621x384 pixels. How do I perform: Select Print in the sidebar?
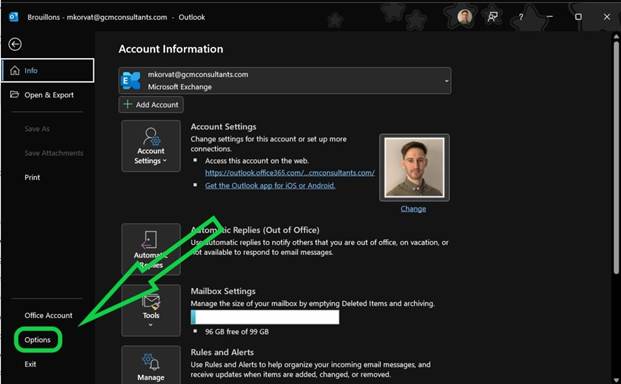click(x=32, y=177)
